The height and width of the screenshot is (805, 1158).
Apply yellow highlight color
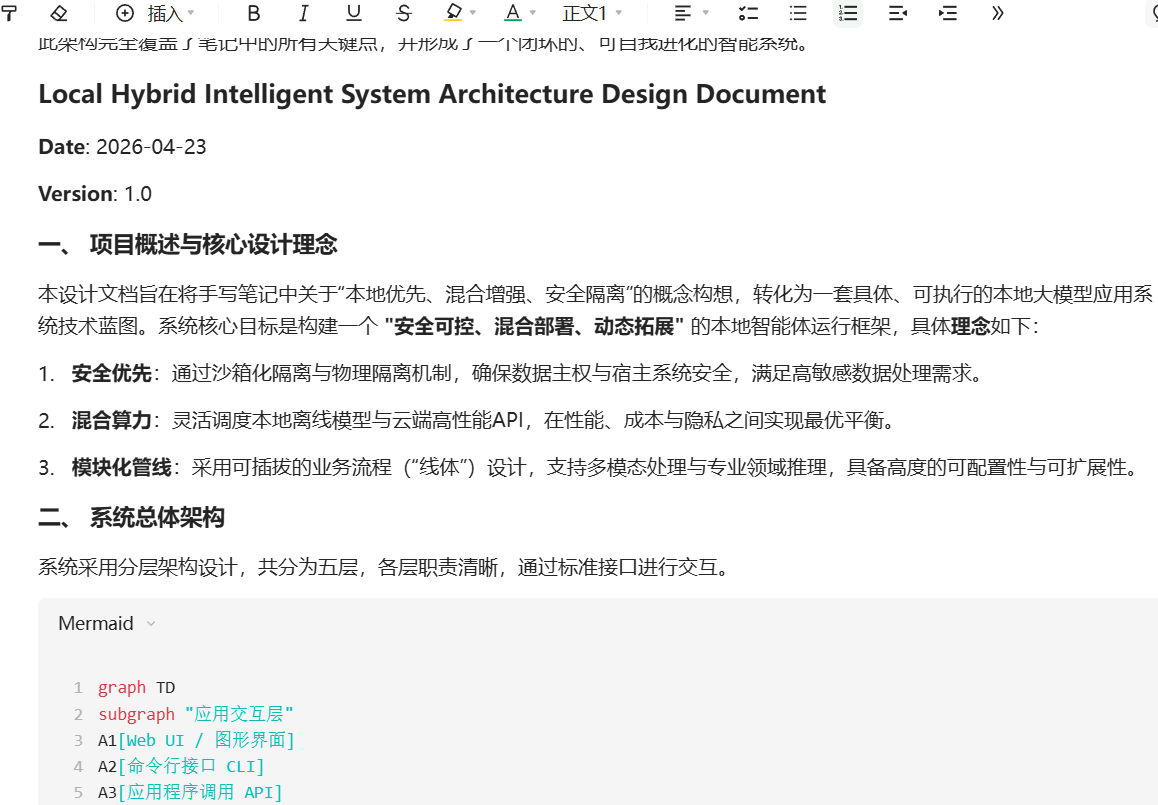click(x=453, y=13)
